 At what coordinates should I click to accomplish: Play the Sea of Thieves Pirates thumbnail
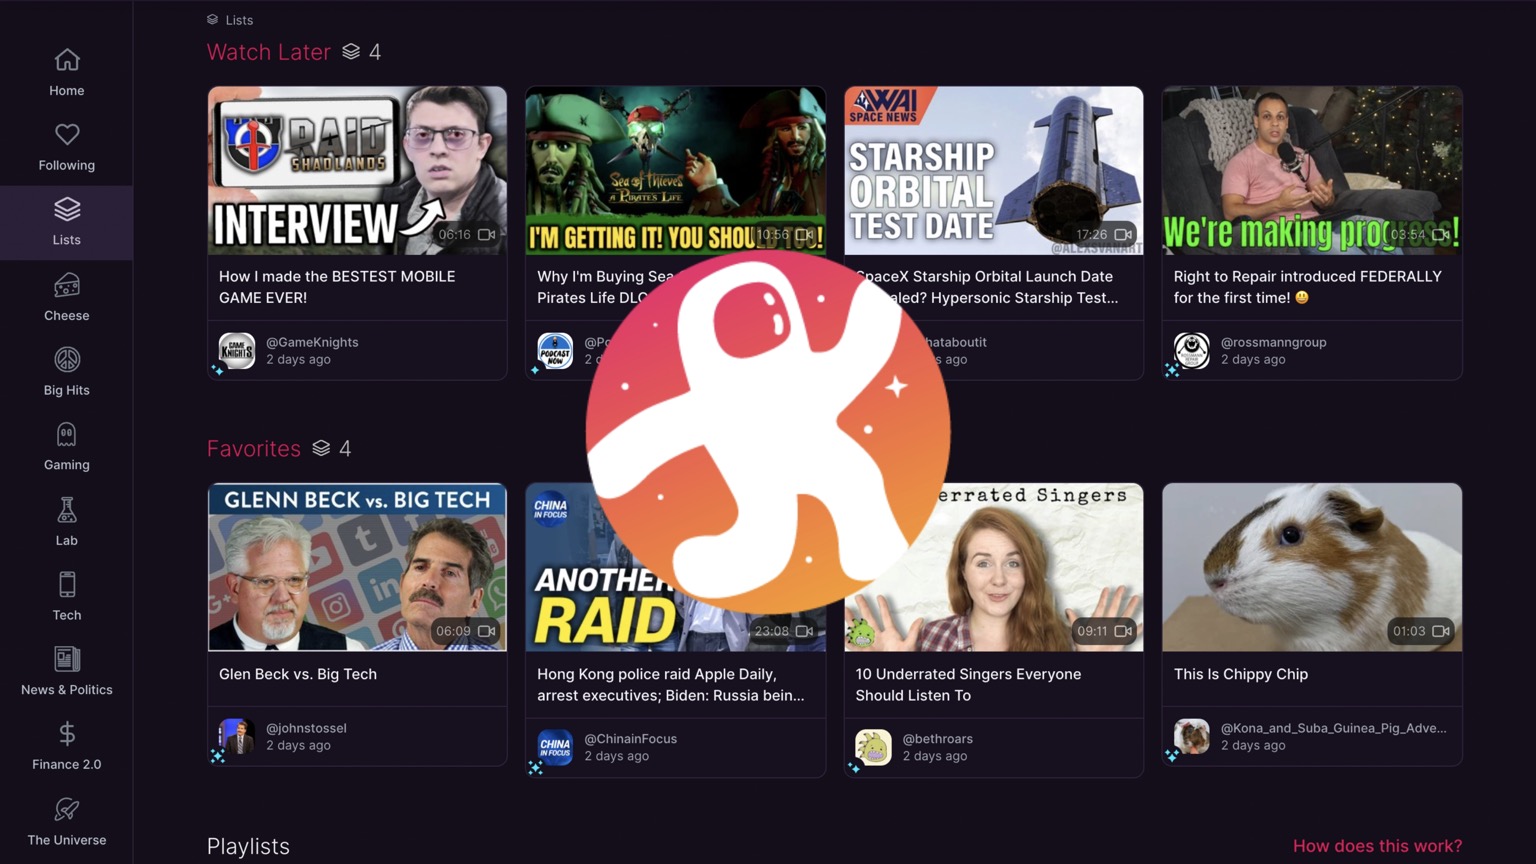click(x=675, y=170)
